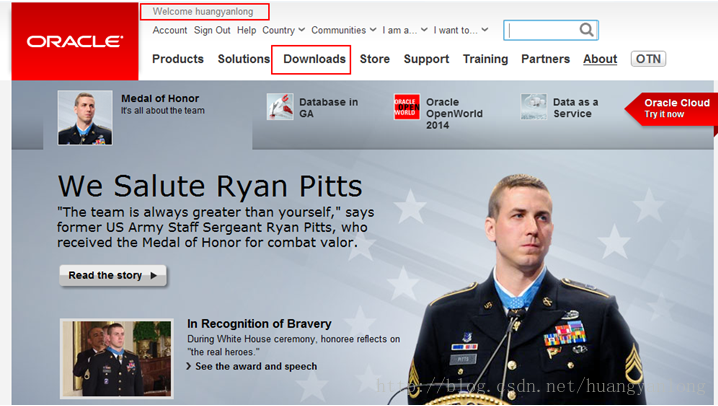718x406 pixels.
Task: Click the Data as a Service text link
Action: pos(576,108)
